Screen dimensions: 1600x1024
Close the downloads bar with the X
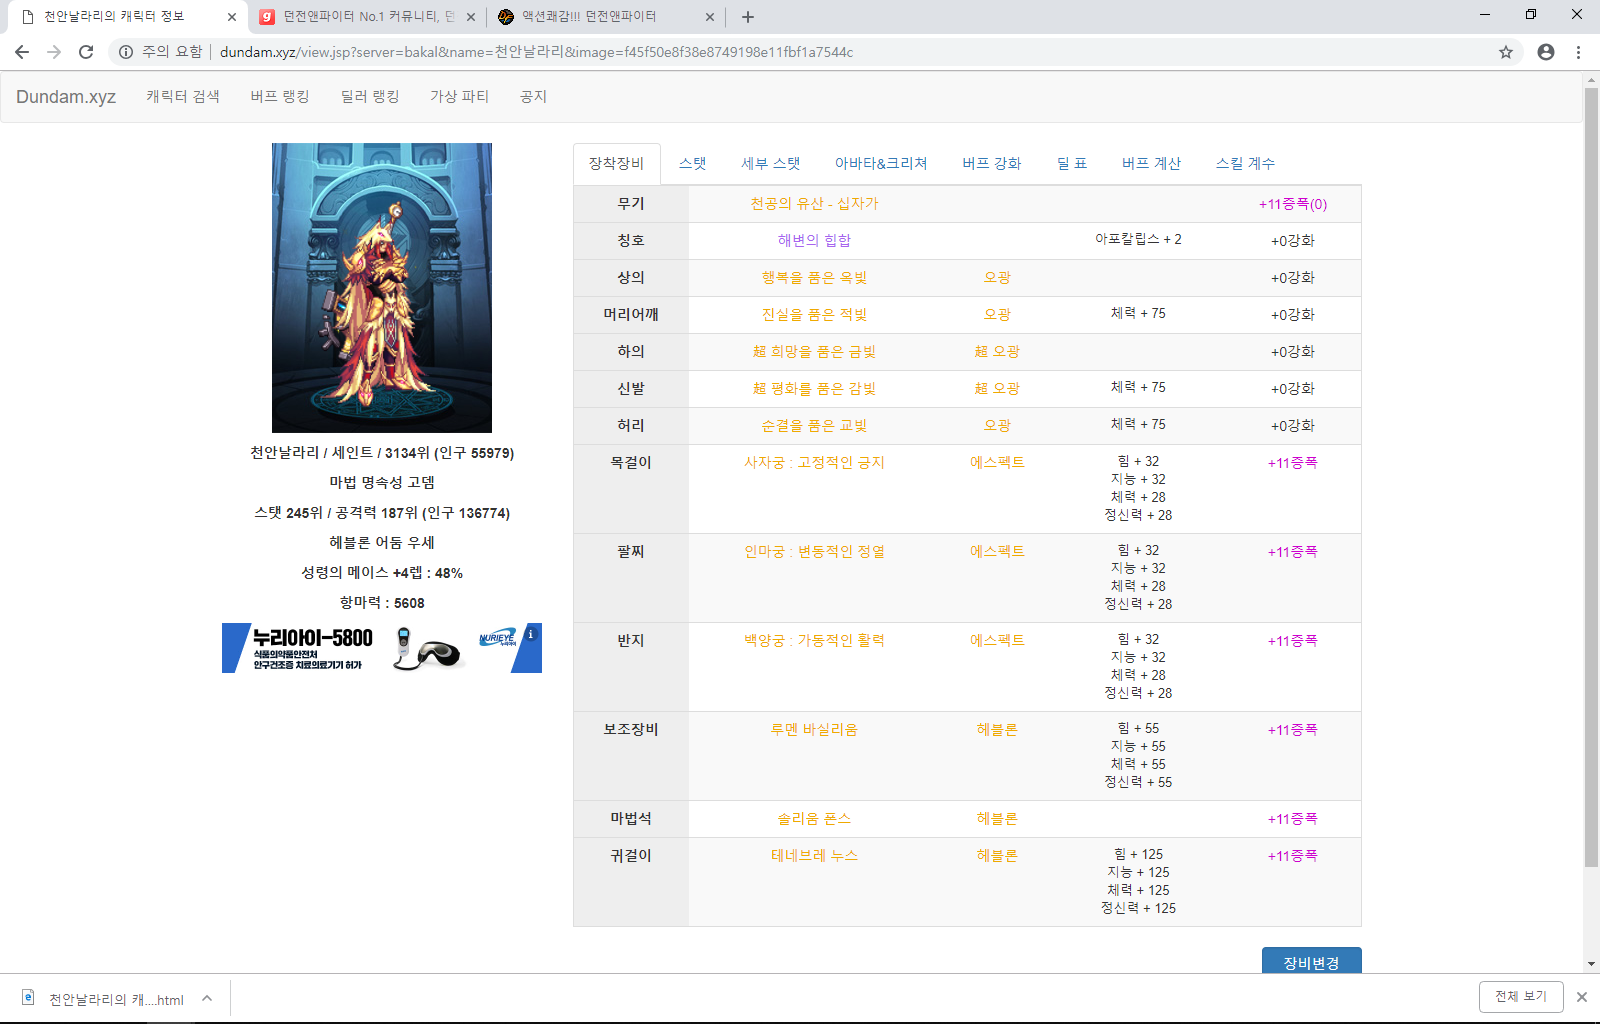(x=1582, y=997)
